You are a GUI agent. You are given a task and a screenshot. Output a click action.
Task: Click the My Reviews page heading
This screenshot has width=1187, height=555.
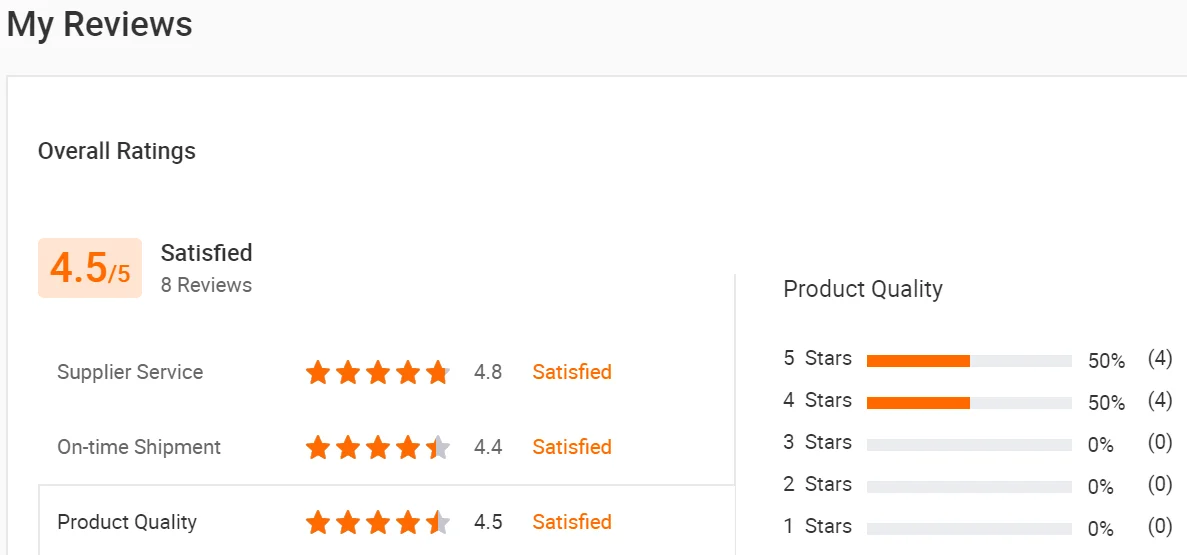tap(100, 25)
